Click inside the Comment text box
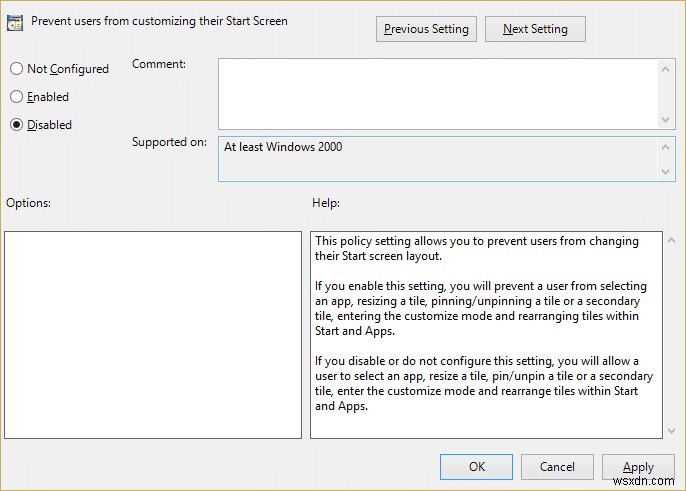This screenshot has width=686, height=491. (437, 92)
